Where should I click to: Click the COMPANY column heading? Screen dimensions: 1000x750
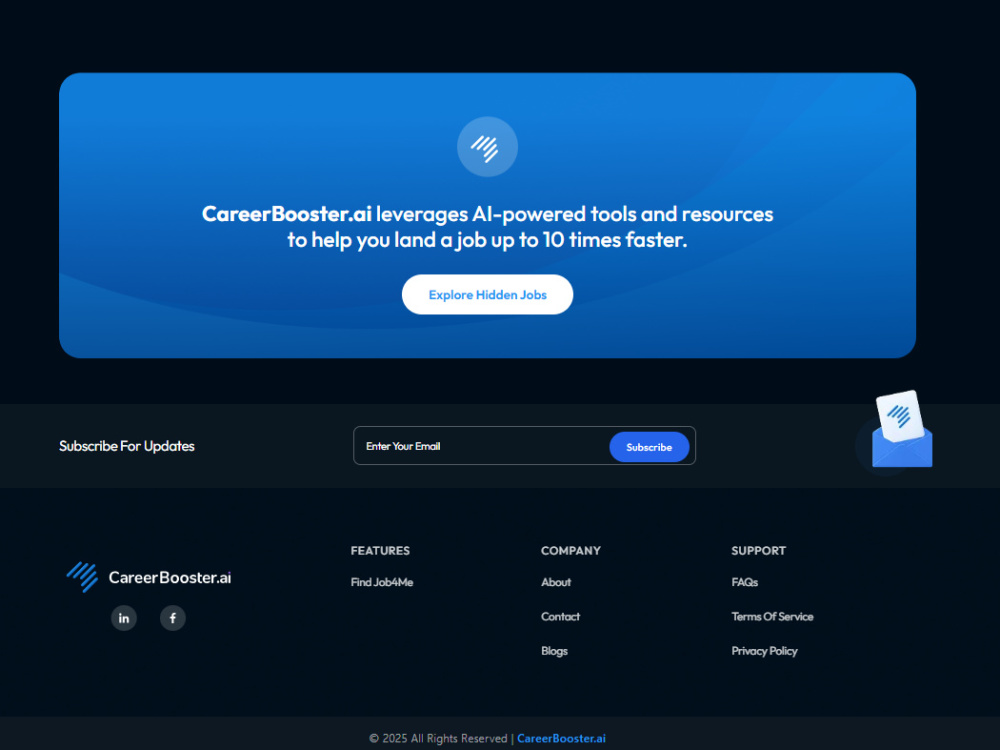click(x=571, y=550)
